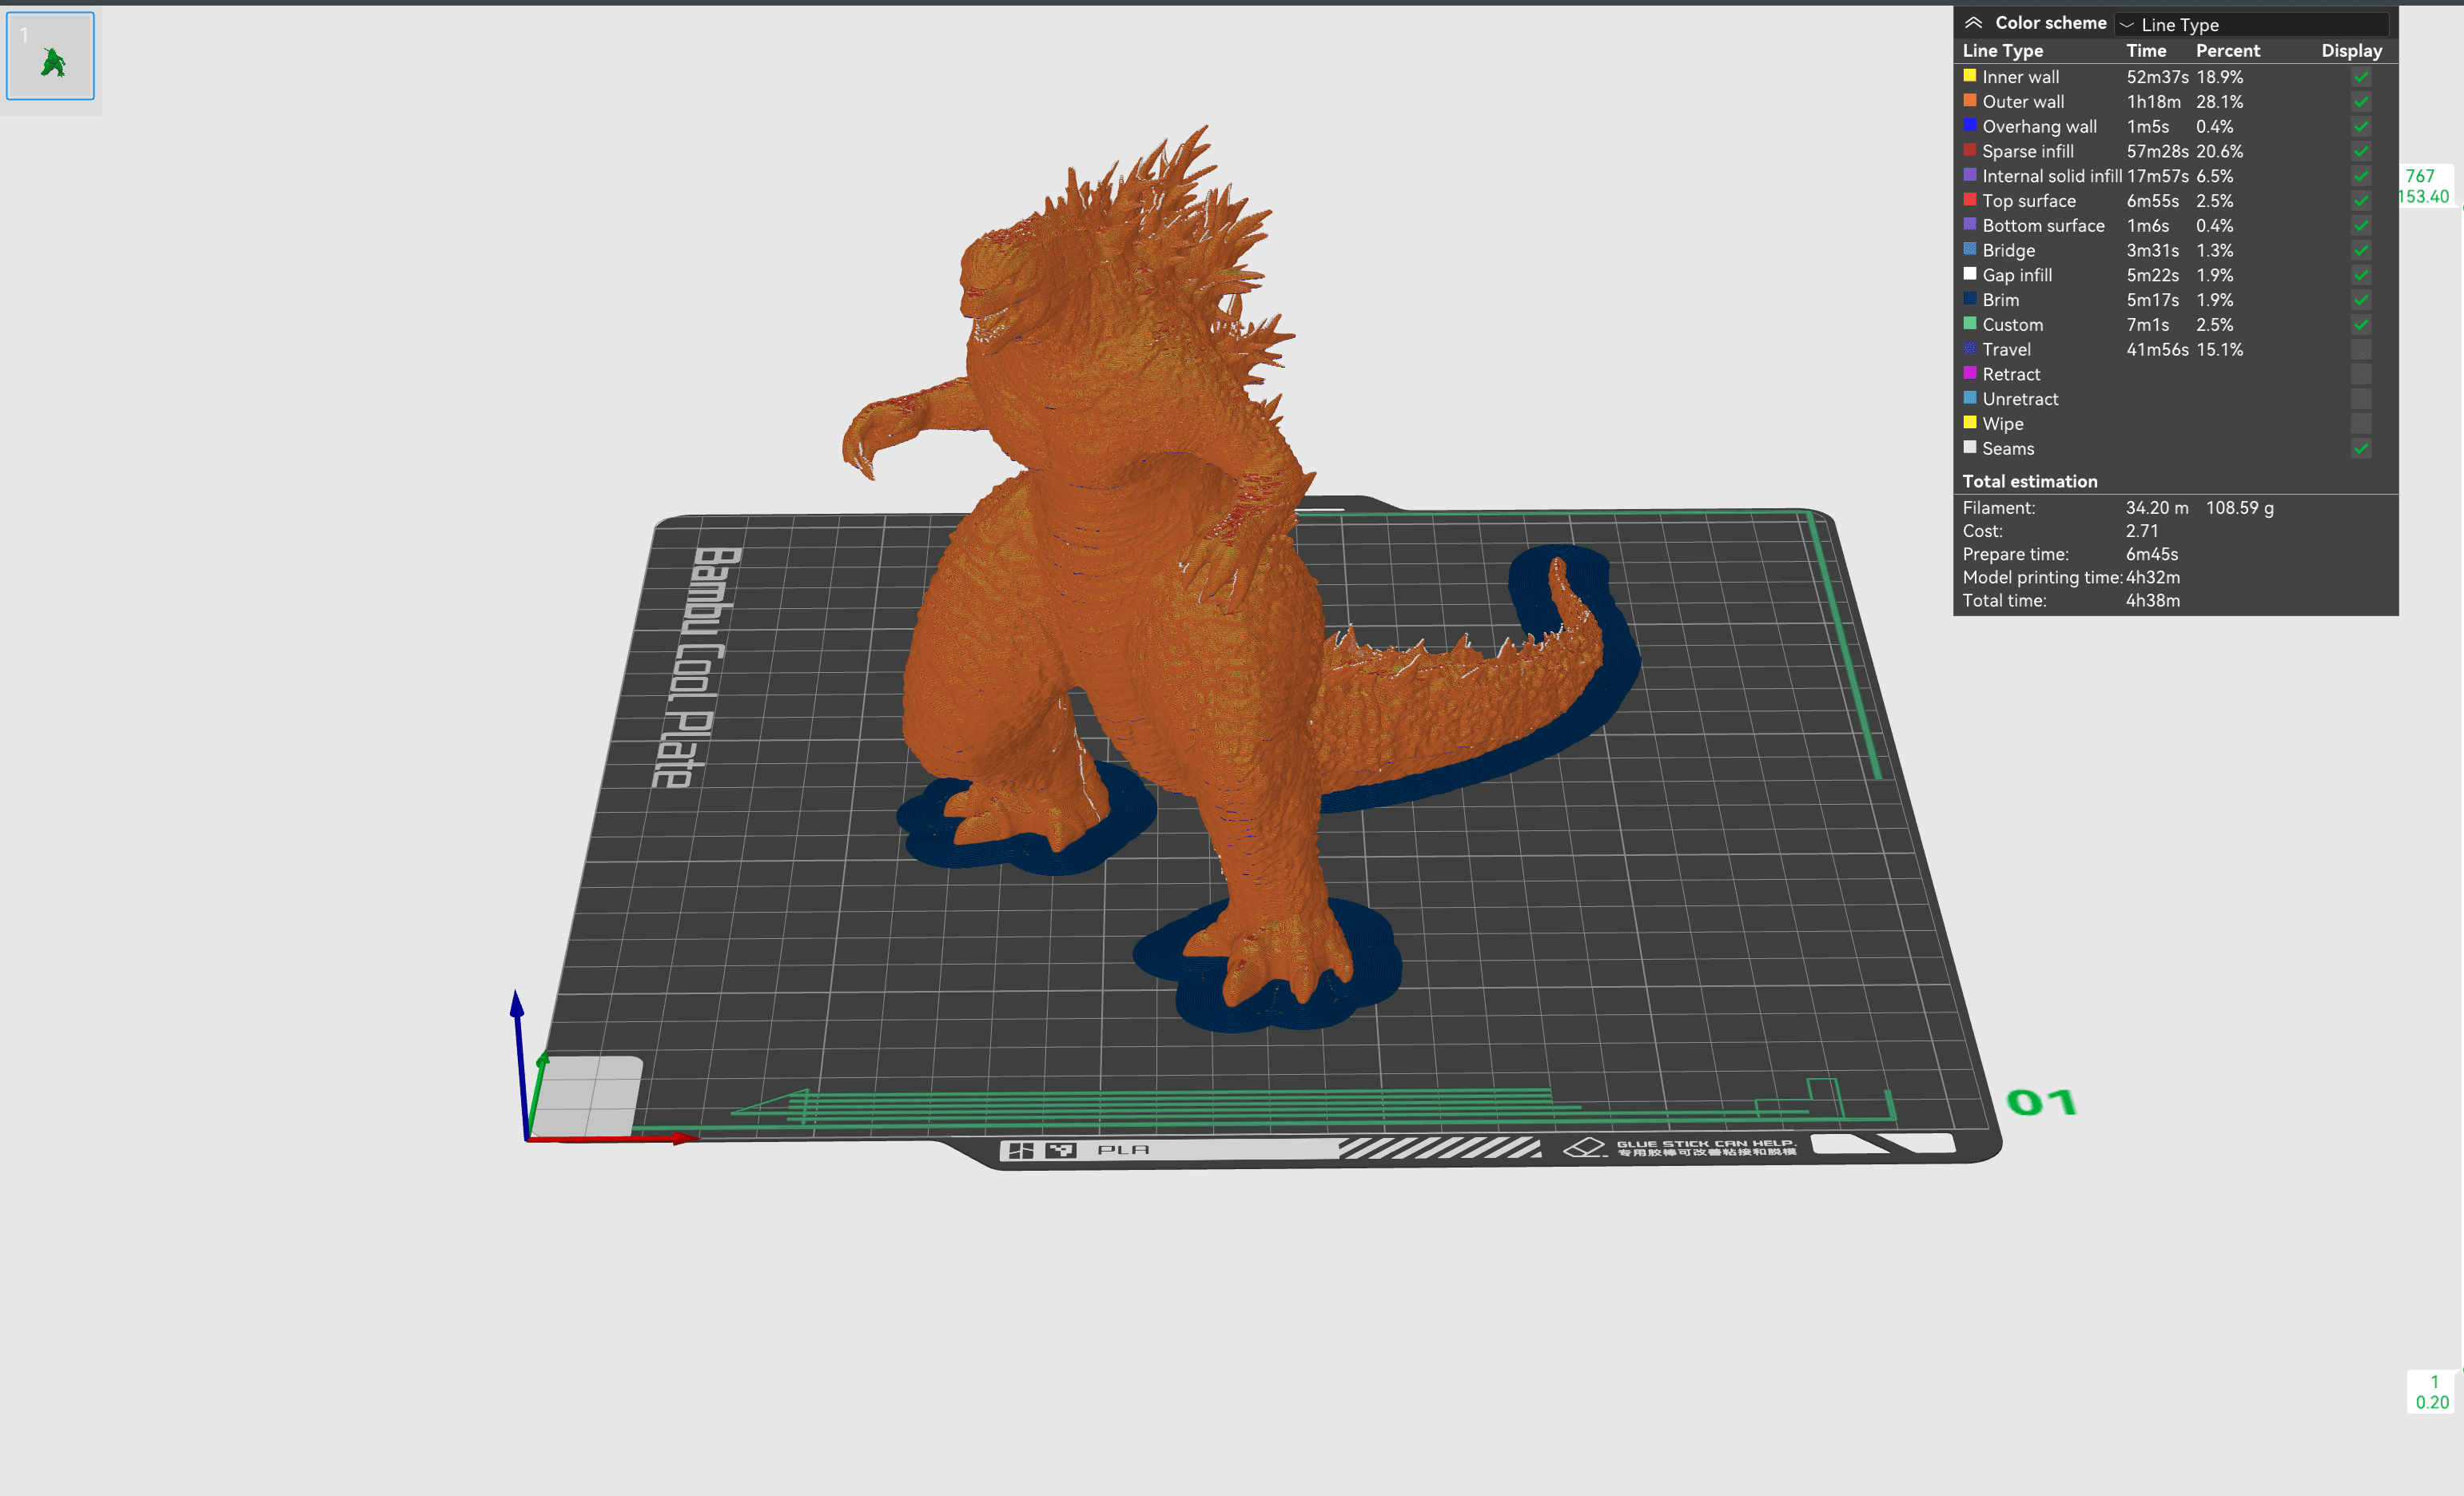The width and height of the screenshot is (2464, 1496).
Task: Click the Seams color swatch
Action: click(1969, 447)
